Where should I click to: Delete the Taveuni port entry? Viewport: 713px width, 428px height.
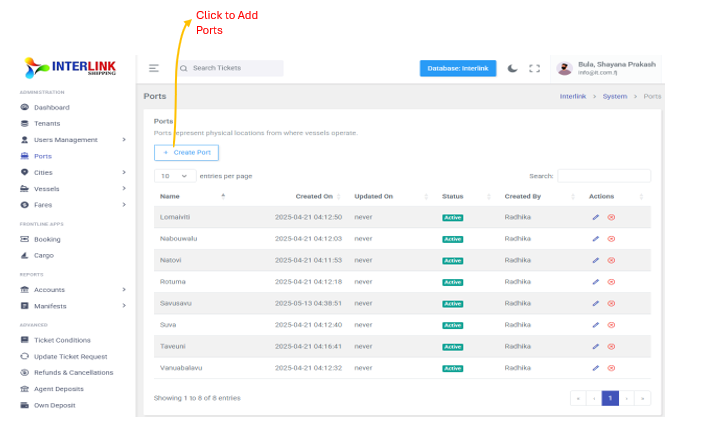point(611,347)
